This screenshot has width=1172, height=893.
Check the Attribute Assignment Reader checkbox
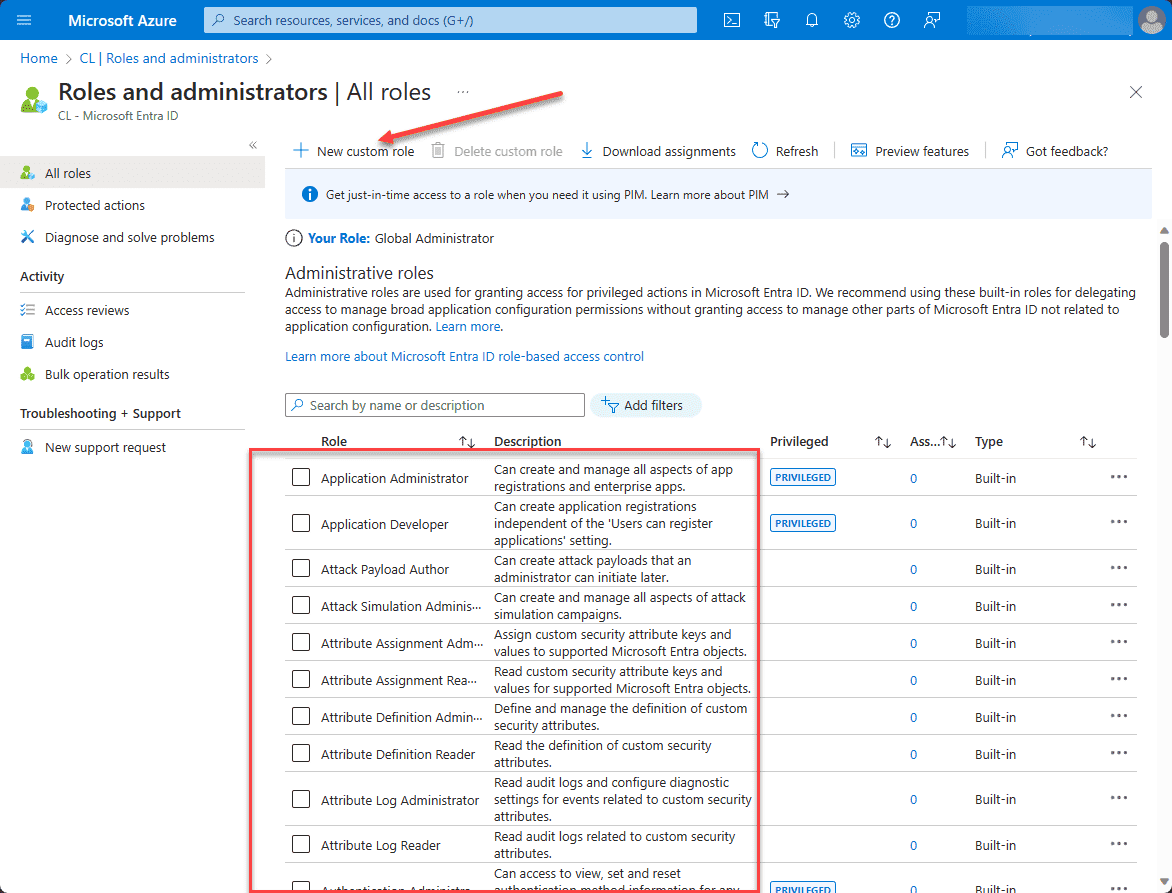[x=300, y=679]
